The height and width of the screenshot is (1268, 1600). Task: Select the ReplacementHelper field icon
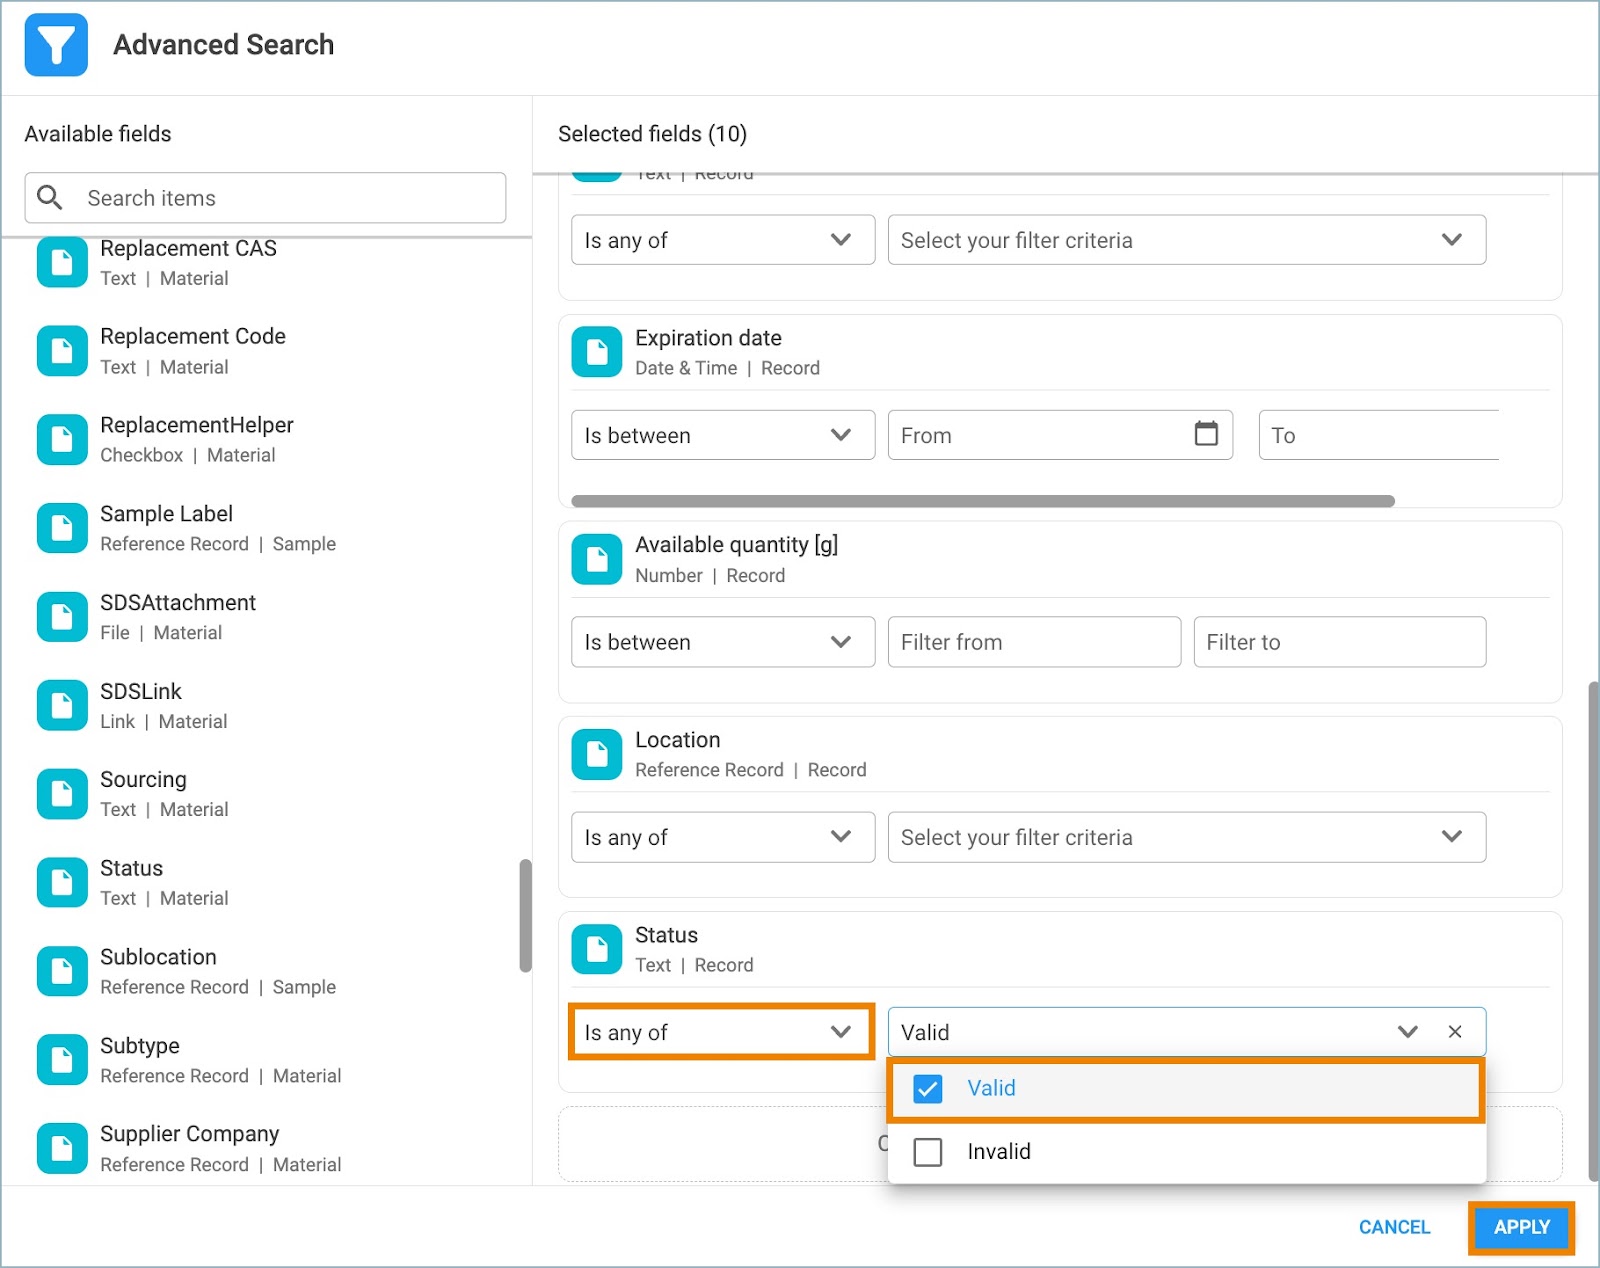coord(62,440)
